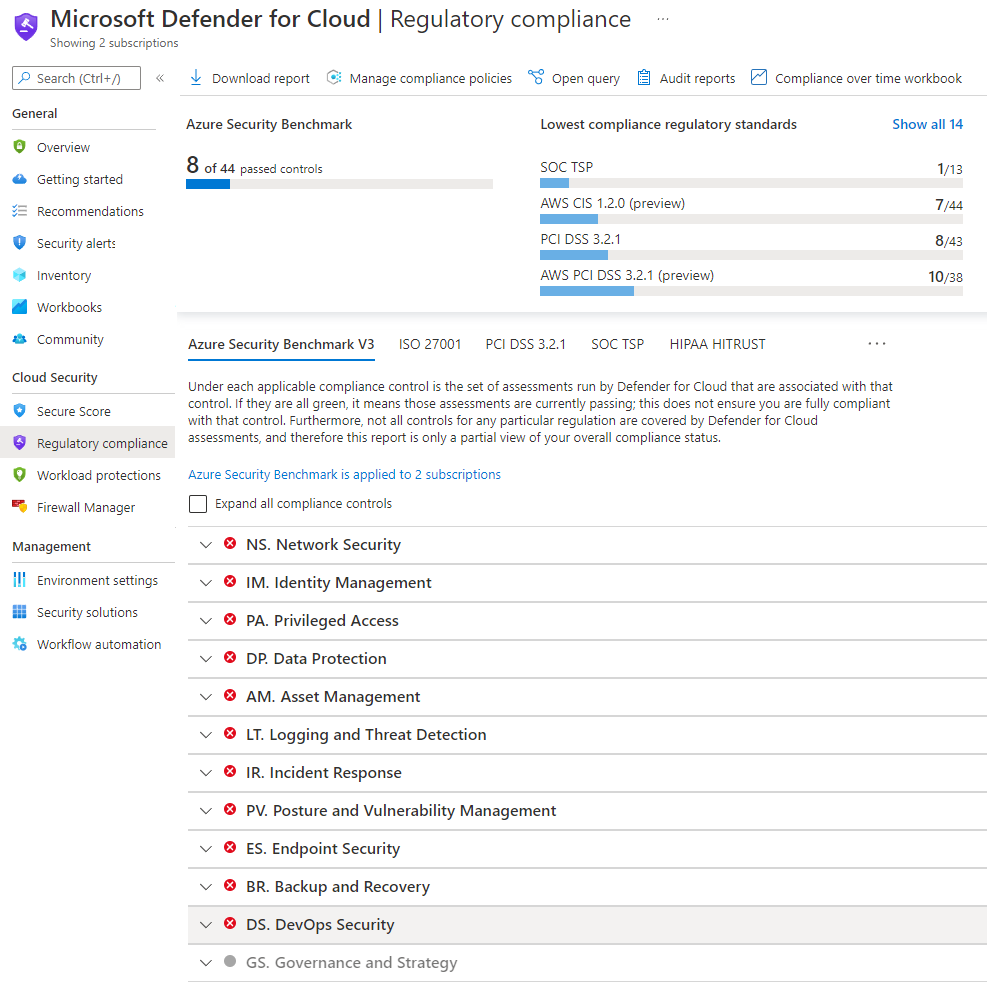
Task: Expand the GS. Governance and Strategy chevron
Action: pos(206,962)
